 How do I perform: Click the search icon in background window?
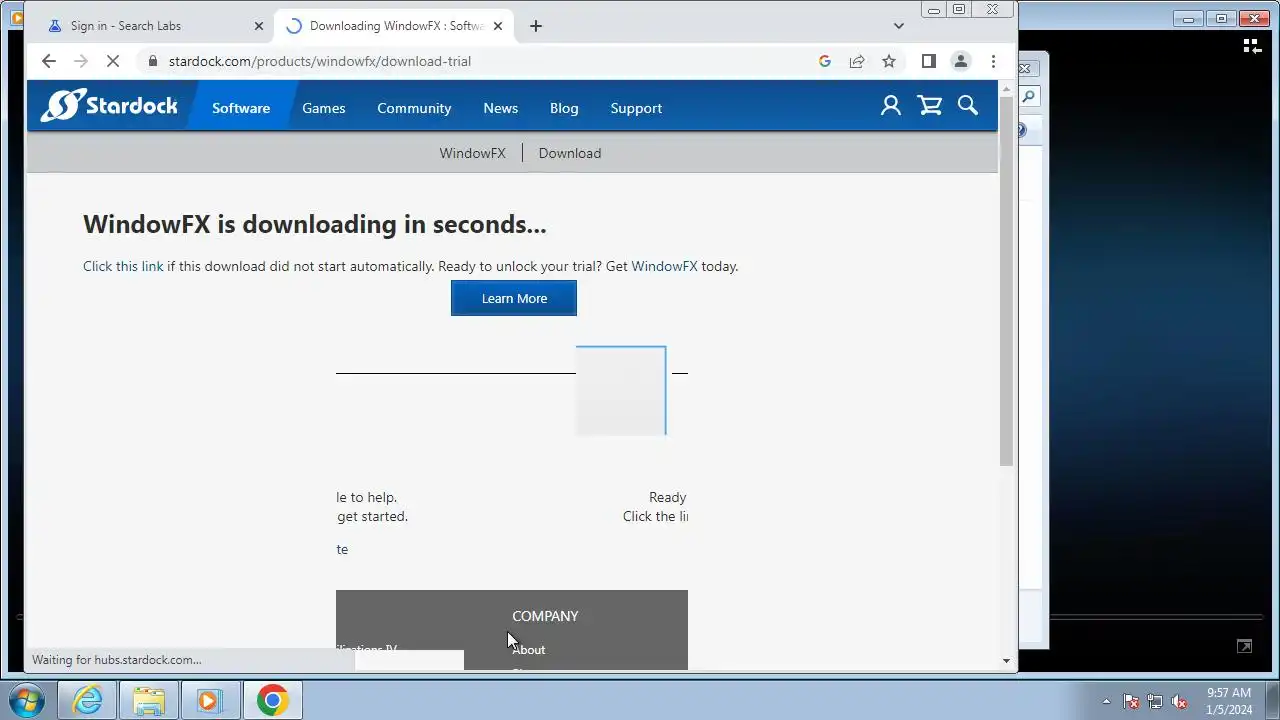(x=1028, y=97)
